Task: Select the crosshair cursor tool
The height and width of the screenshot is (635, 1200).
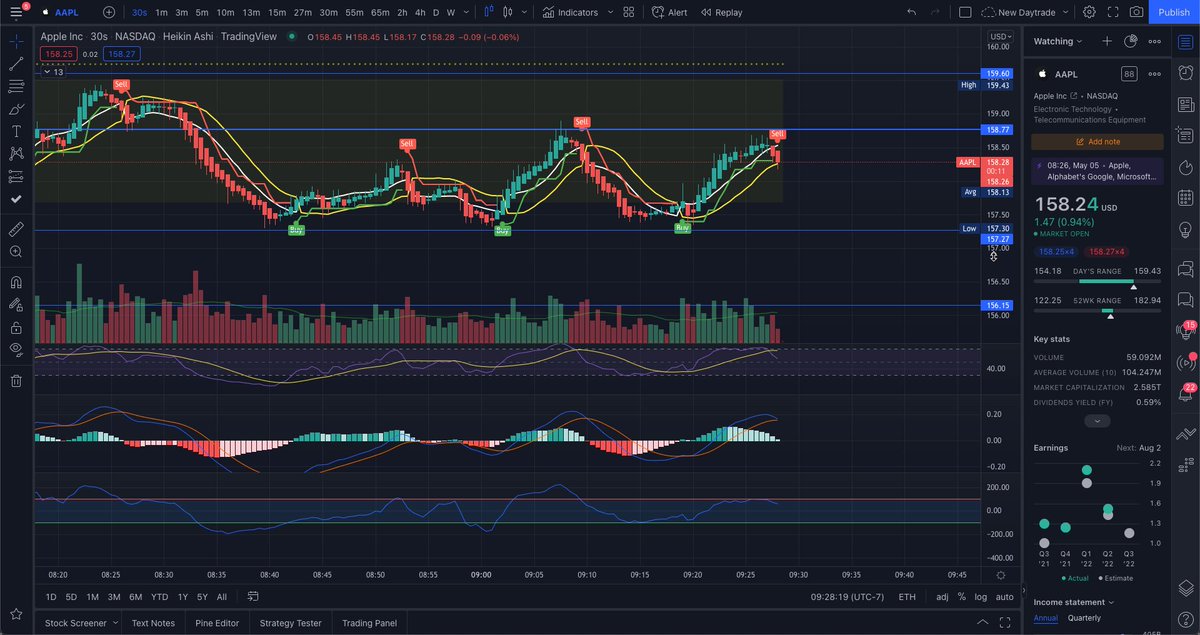Action: click(x=16, y=41)
